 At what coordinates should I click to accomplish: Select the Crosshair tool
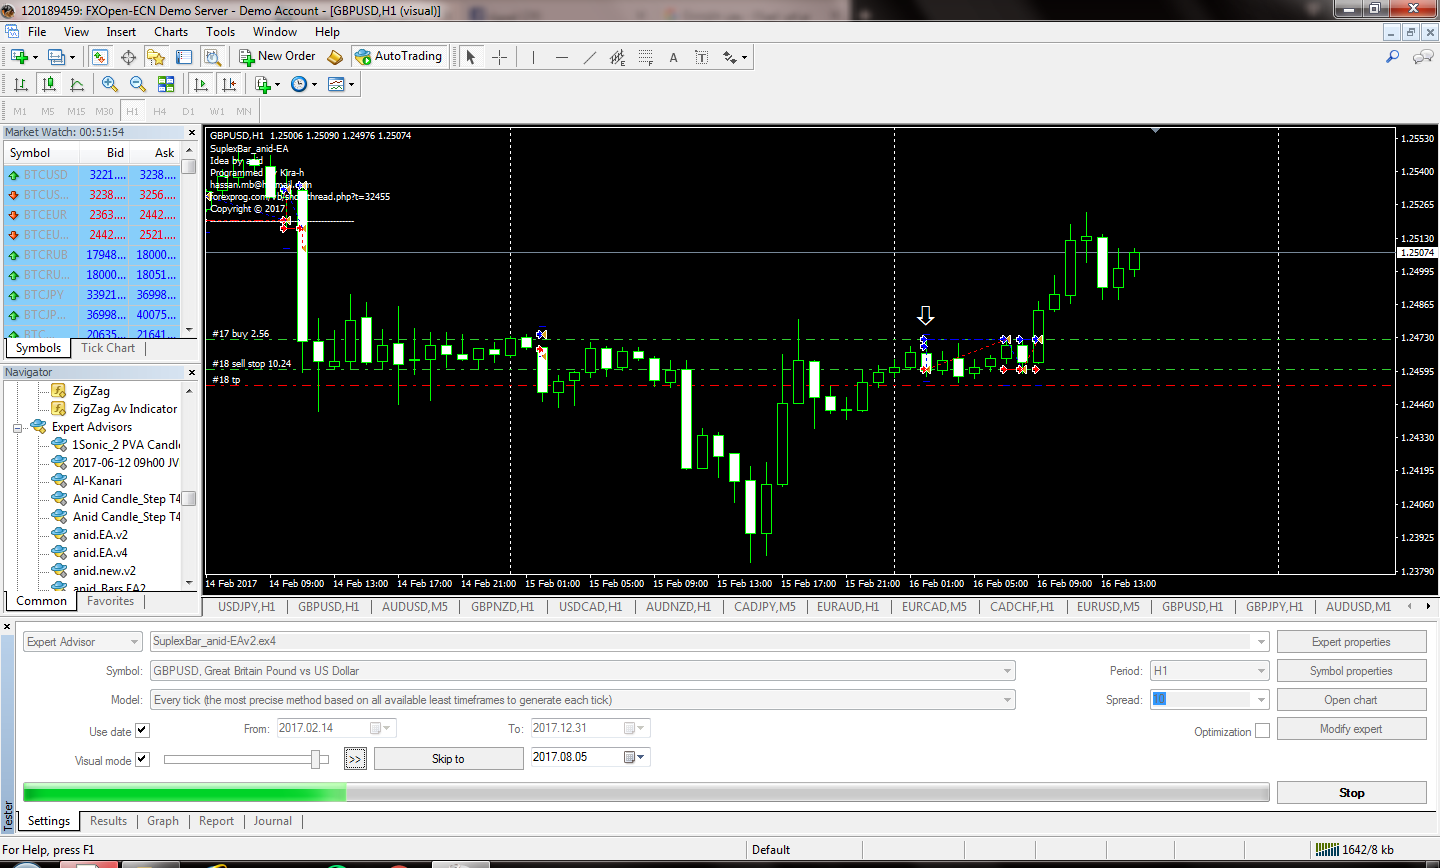pos(500,57)
